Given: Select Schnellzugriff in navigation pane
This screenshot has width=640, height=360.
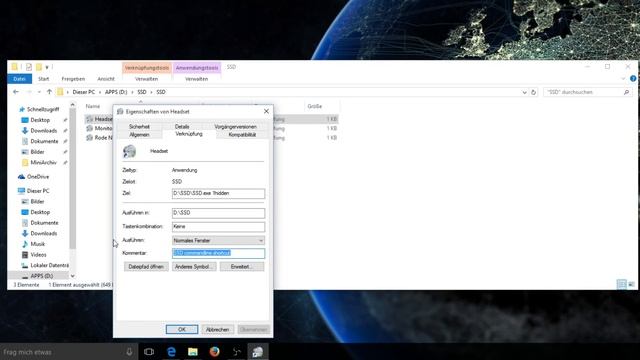Looking at the screenshot, I should pos(42,109).
